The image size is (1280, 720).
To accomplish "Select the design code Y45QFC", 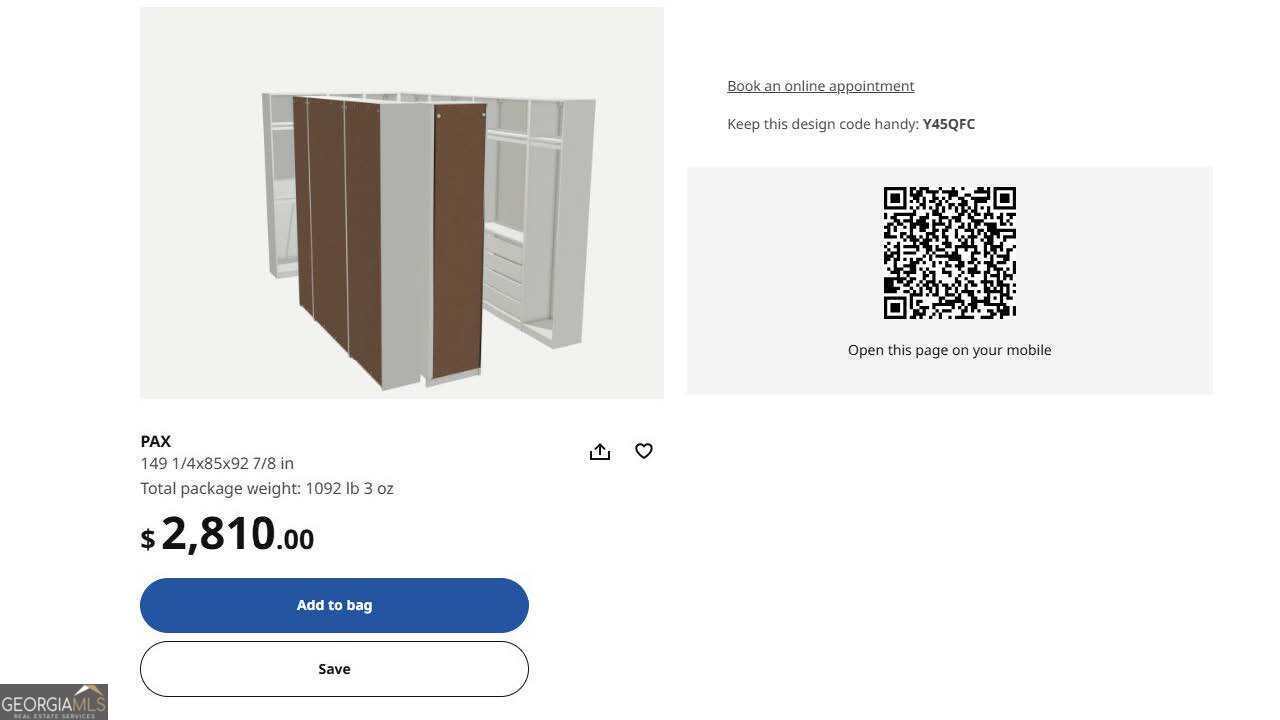I will [x=948, y=124].
